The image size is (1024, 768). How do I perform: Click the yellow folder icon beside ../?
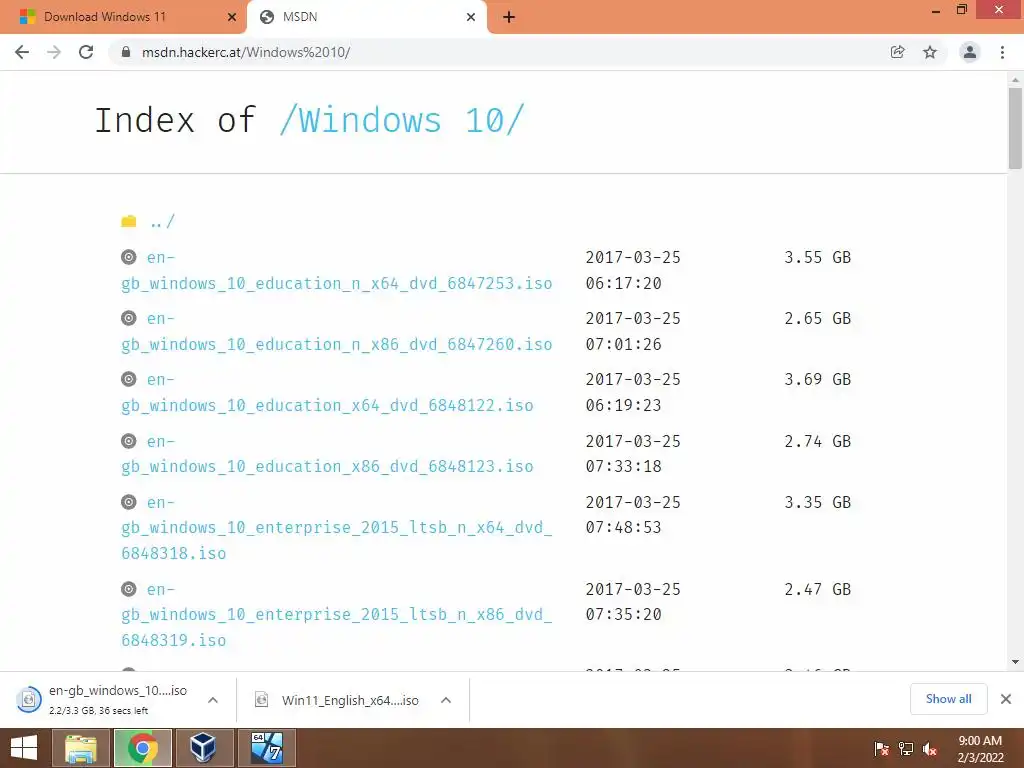pyautogui.click(x=129, y=221)
